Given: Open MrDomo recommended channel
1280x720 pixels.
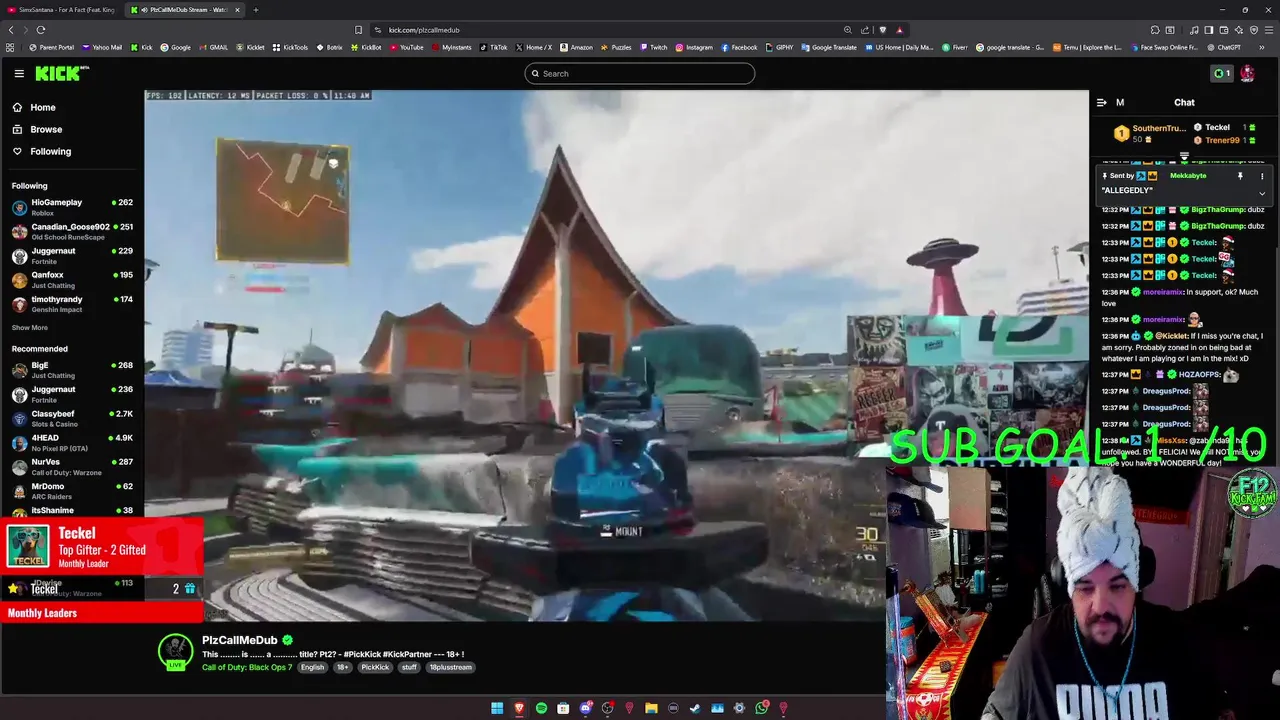Looking at the screenshot, I should [72, 491].
